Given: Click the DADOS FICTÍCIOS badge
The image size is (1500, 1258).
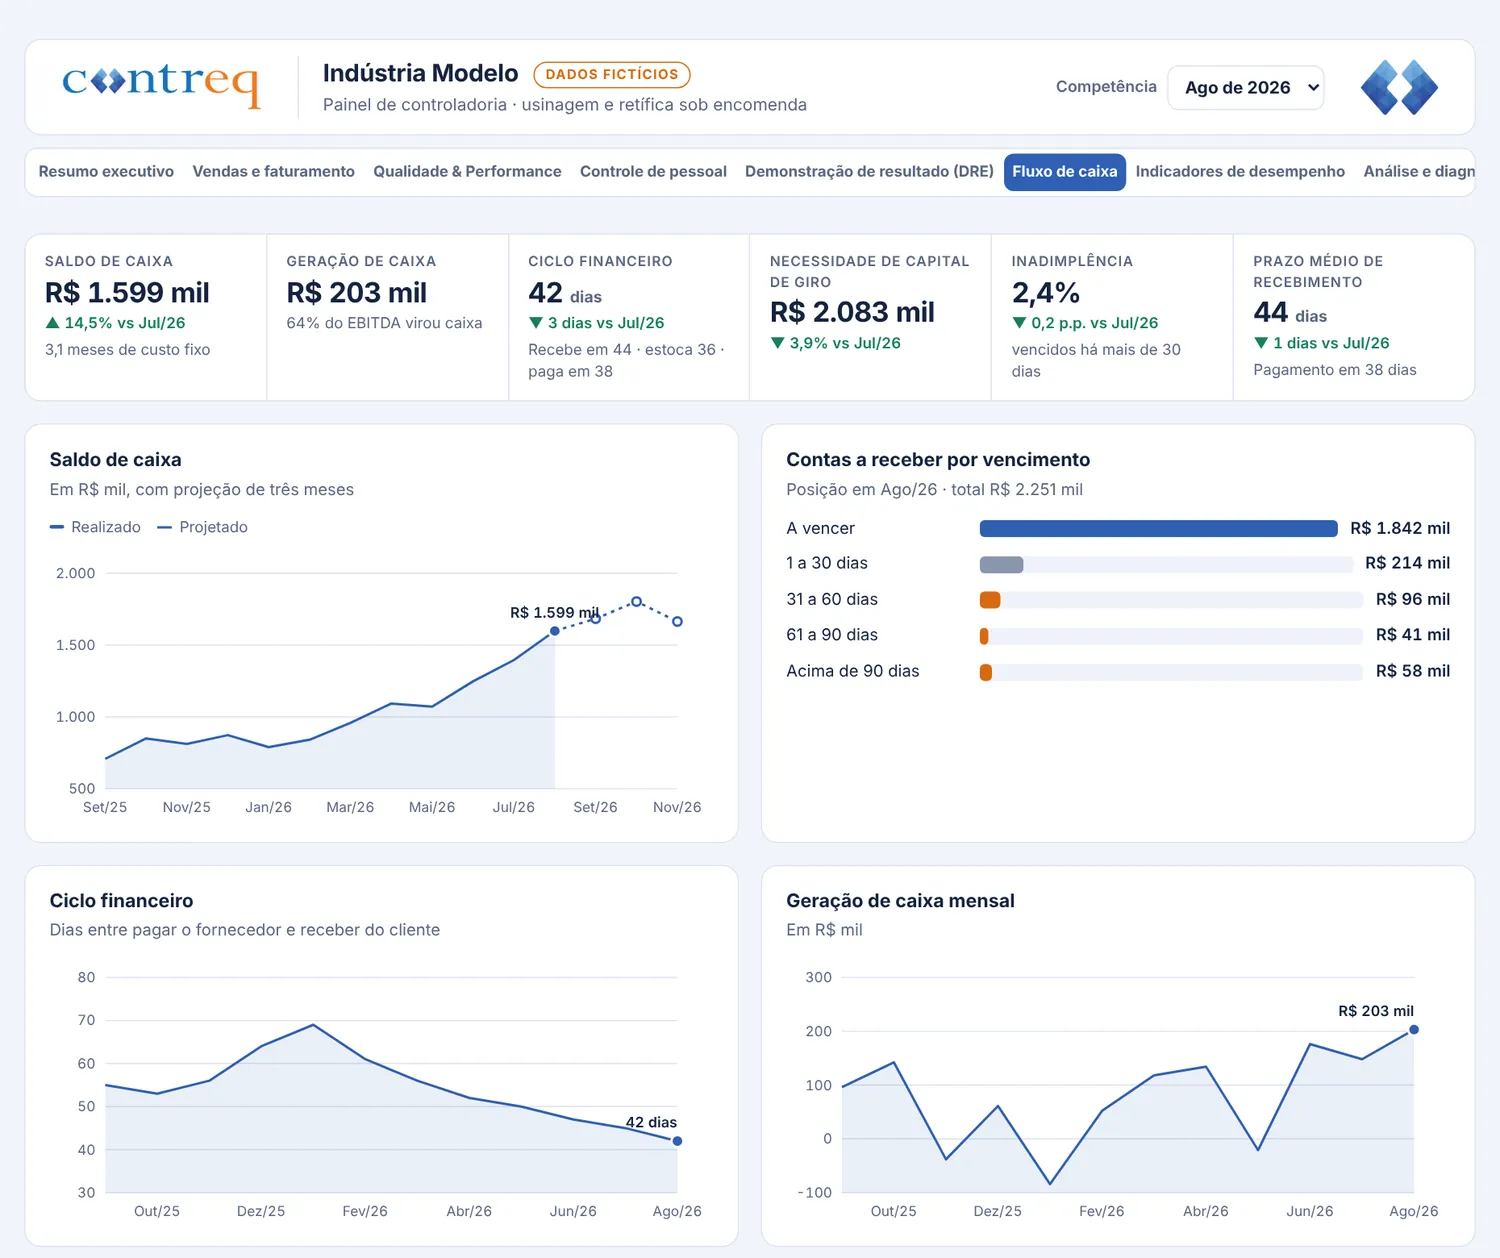Looking at the screenshot, I should (612, 75).
